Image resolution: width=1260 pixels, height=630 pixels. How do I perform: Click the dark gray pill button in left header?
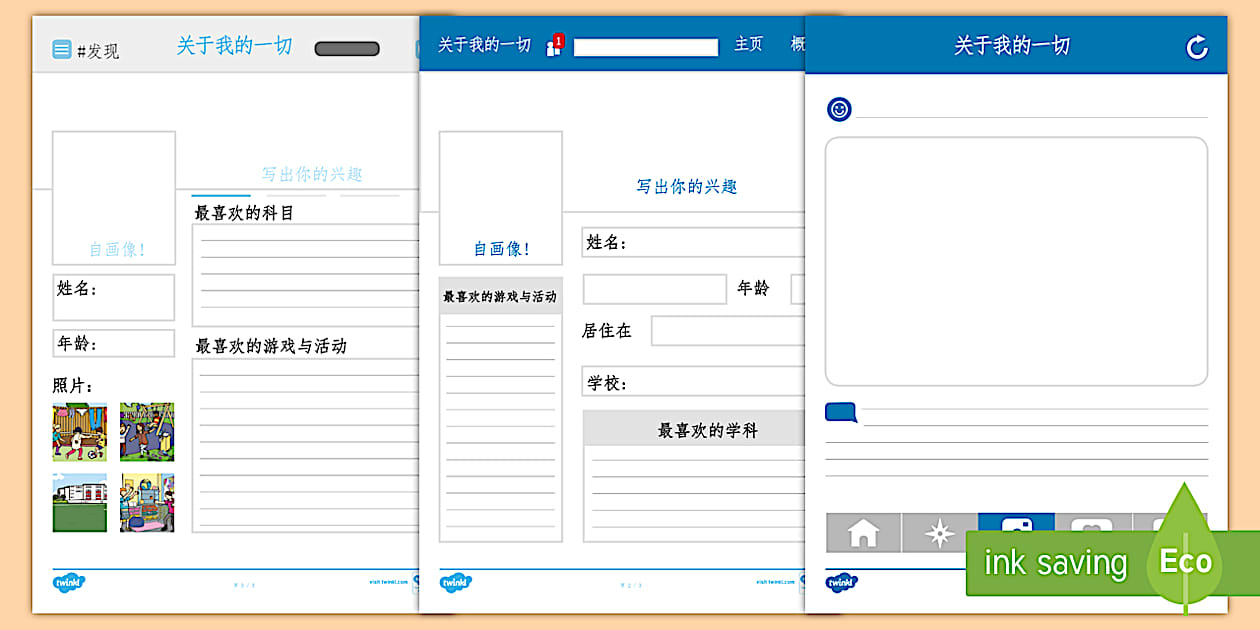tap(347, 49)
